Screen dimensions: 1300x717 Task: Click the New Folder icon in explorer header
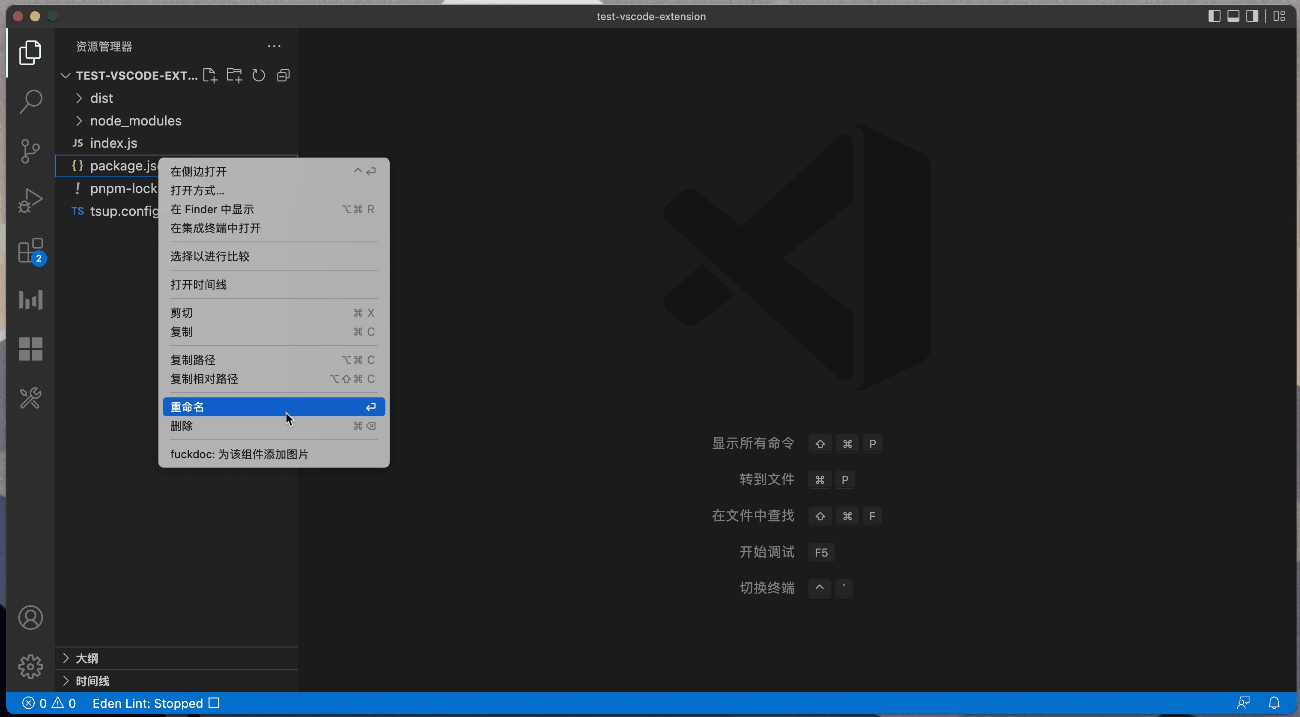tap(234, 75)
